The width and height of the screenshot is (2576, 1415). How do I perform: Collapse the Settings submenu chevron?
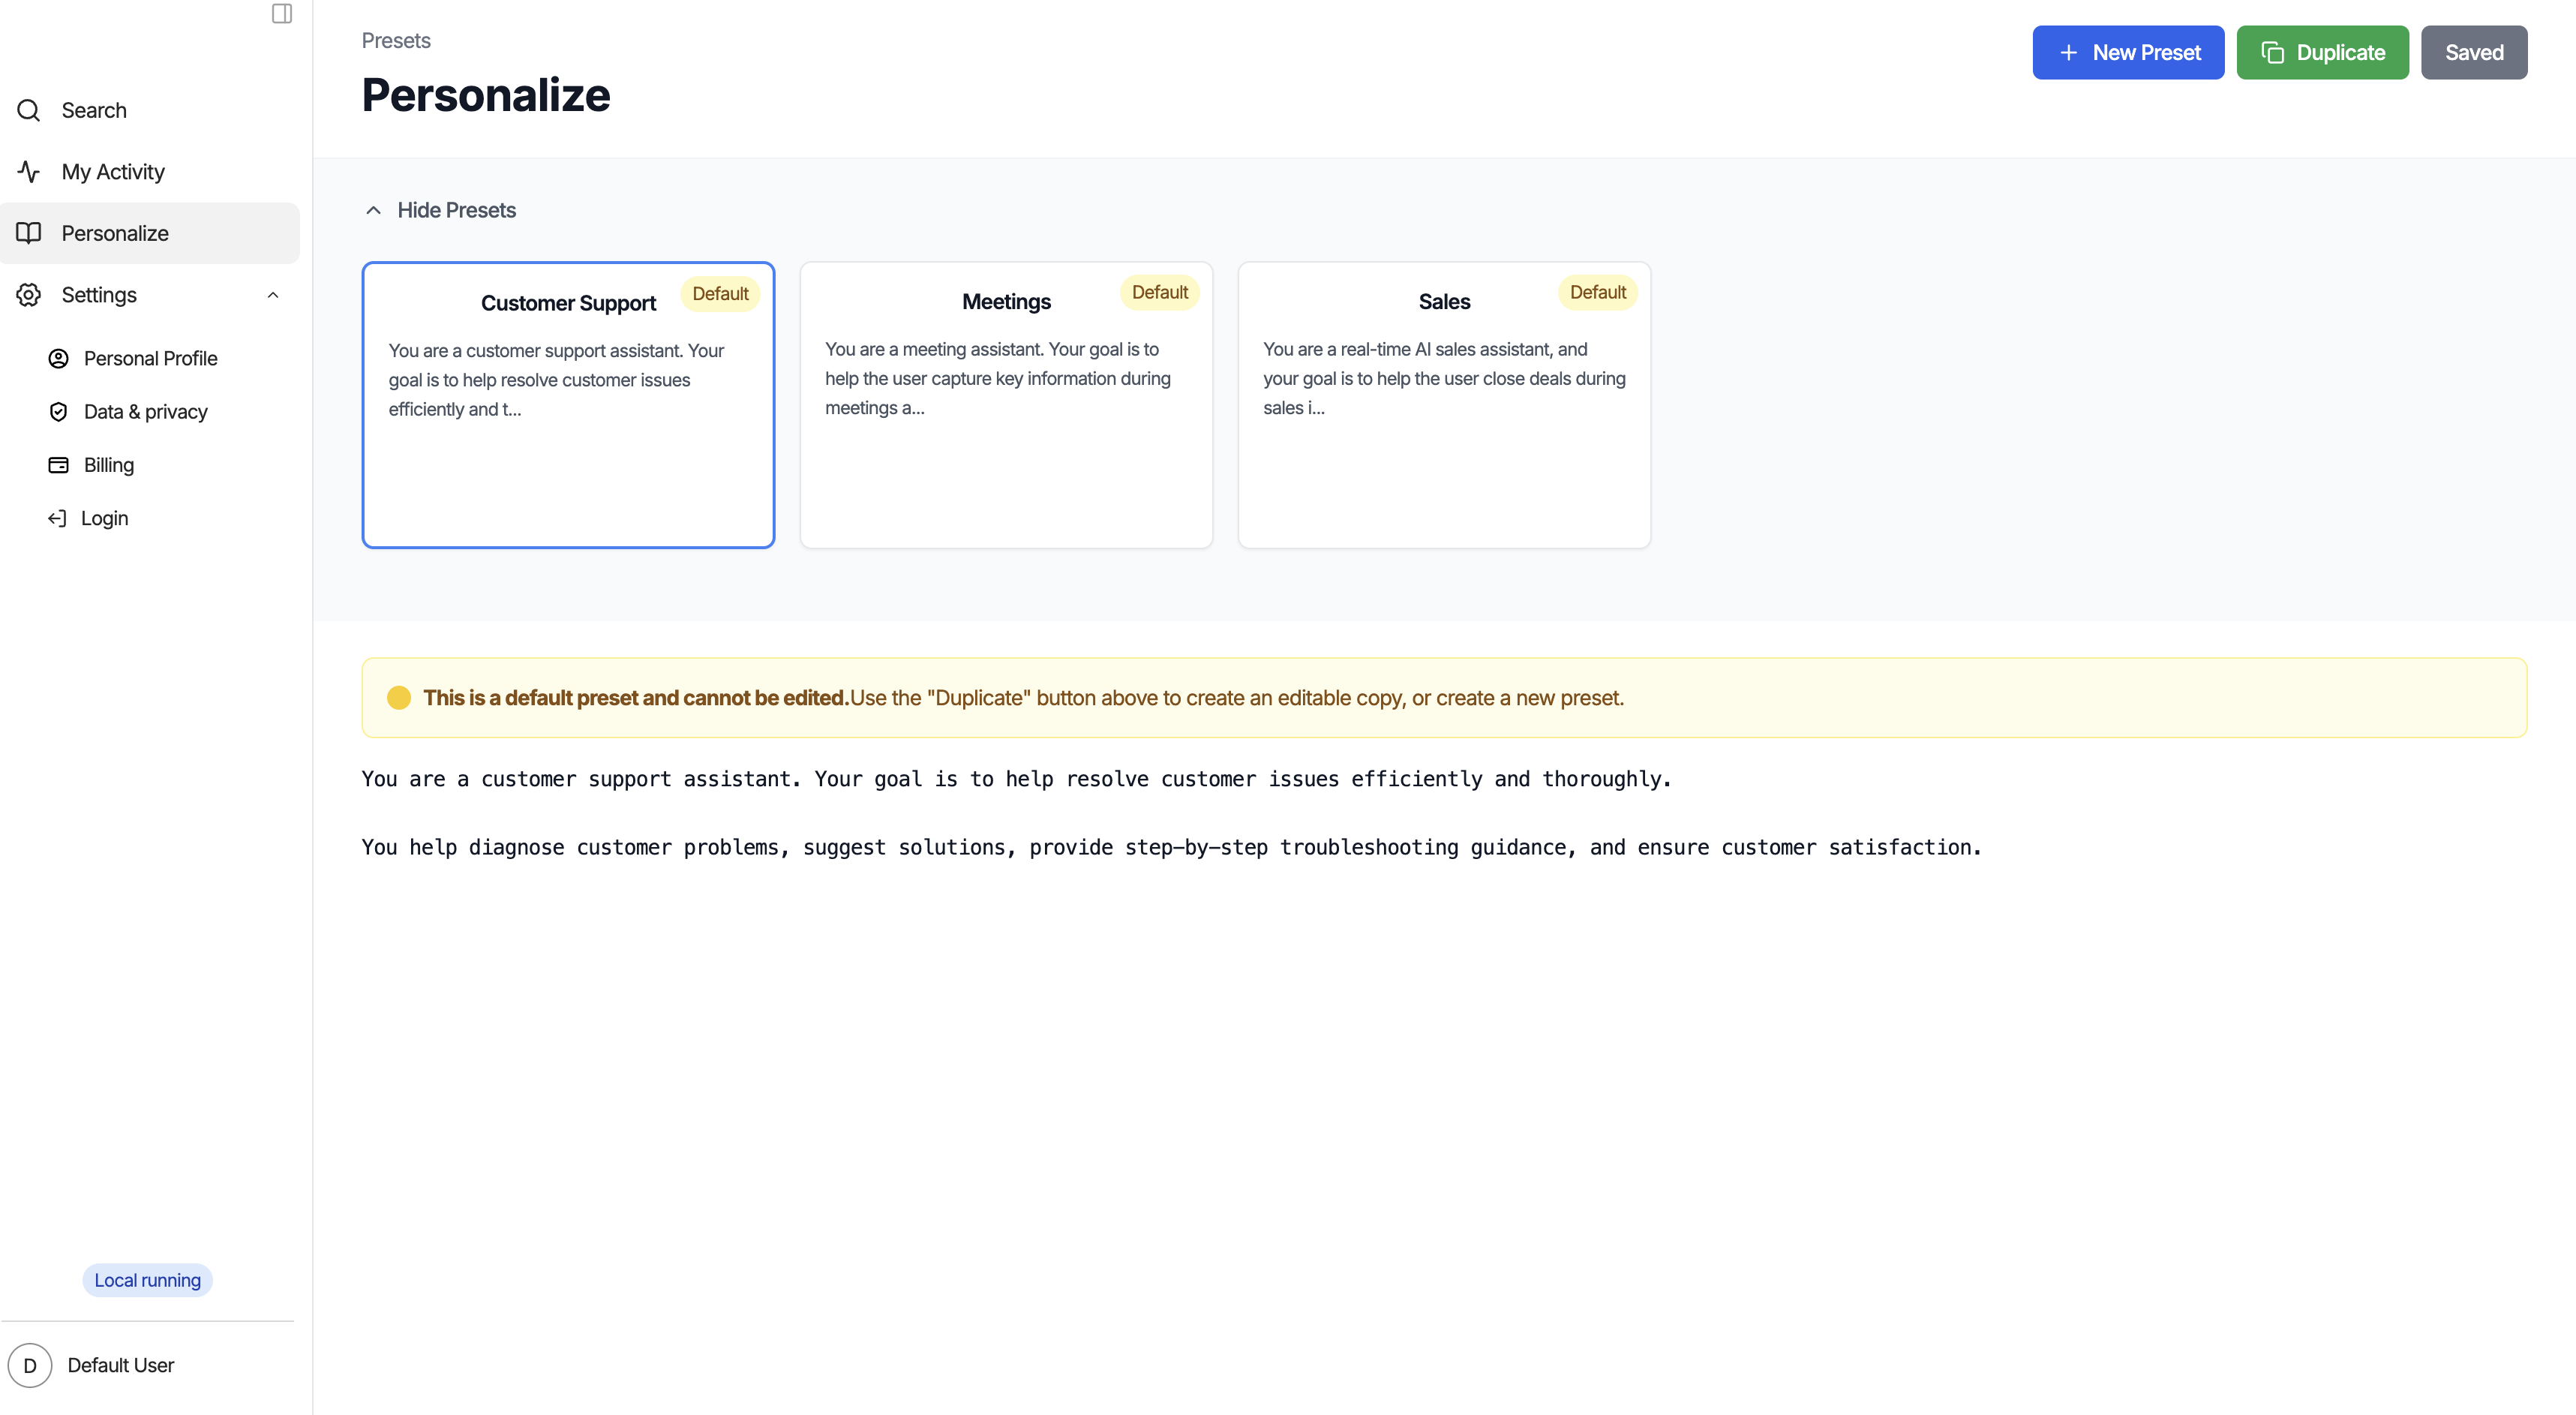click(273, 295)
